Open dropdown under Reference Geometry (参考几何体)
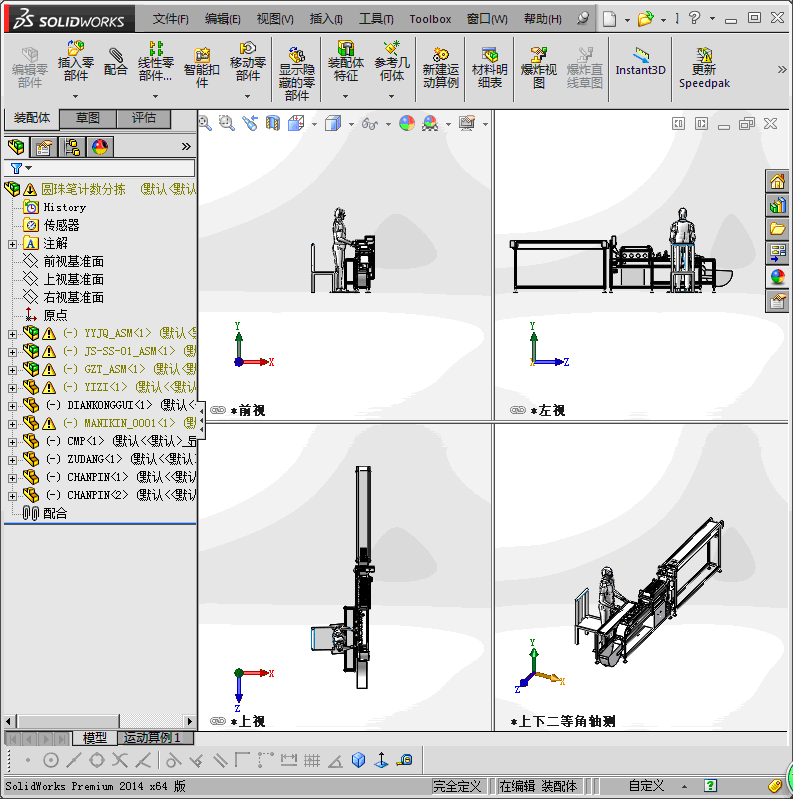 coord(391,96)
